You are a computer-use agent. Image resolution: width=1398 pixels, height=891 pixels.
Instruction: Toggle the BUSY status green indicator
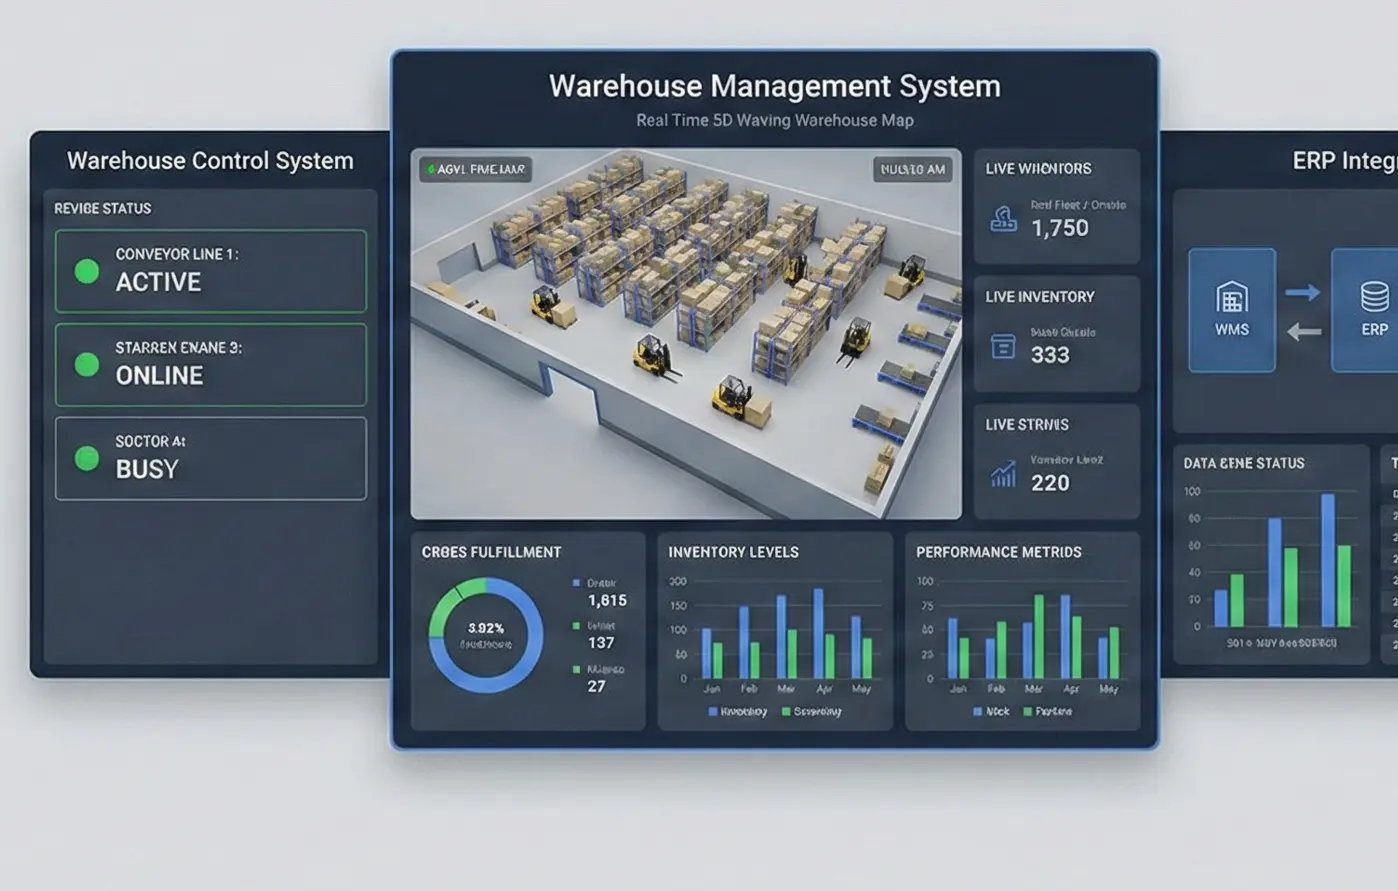[87, 459]
